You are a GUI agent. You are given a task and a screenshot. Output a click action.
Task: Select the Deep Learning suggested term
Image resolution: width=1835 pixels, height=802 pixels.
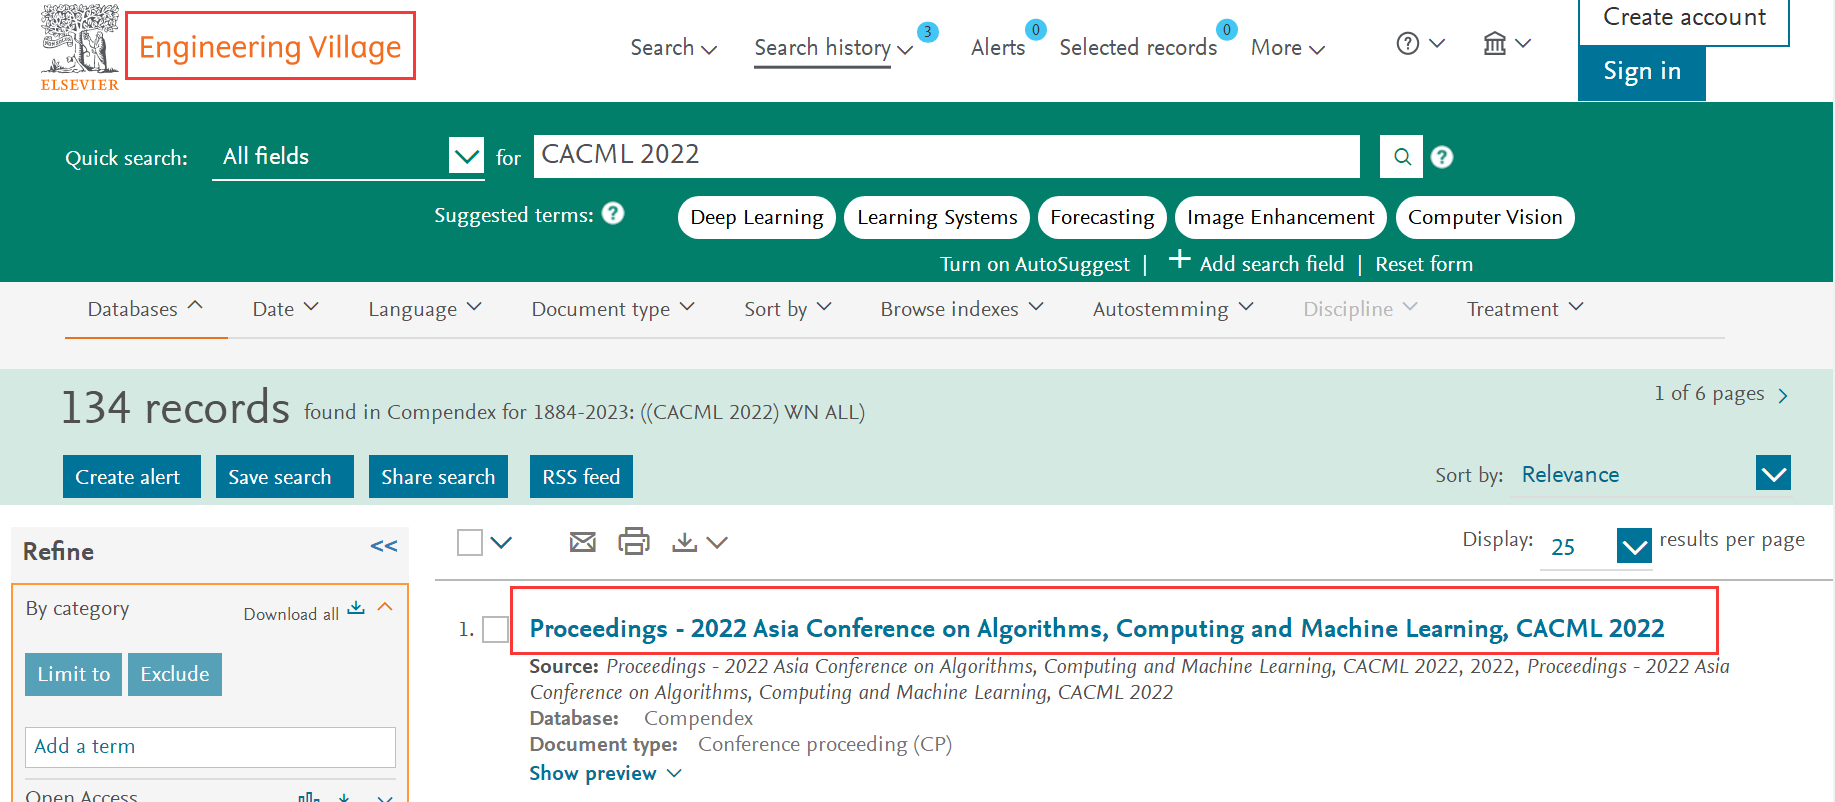(757, 217)
